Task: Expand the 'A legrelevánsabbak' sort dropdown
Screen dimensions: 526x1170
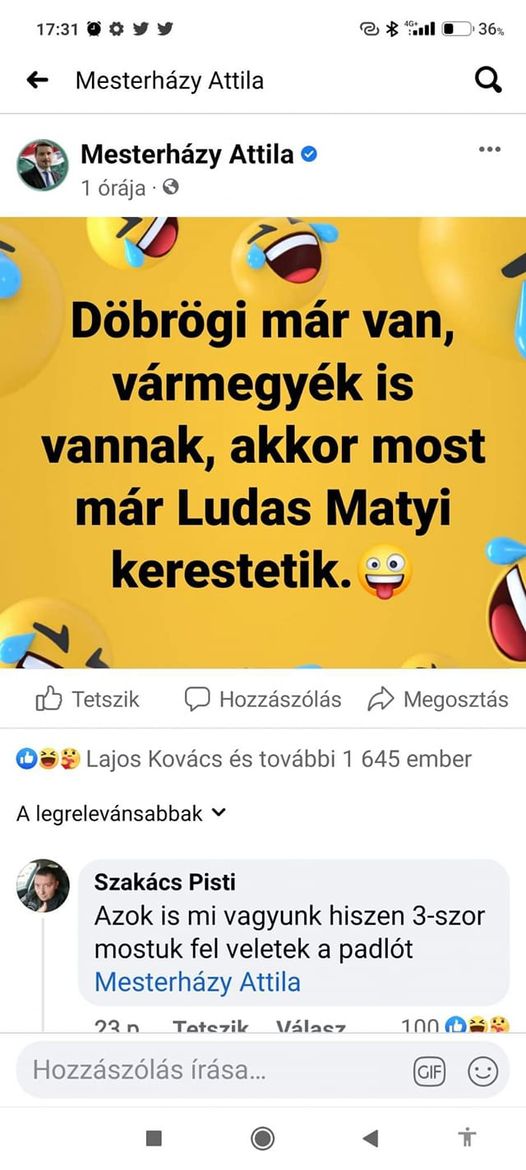Action: click(x=120, y=813)
